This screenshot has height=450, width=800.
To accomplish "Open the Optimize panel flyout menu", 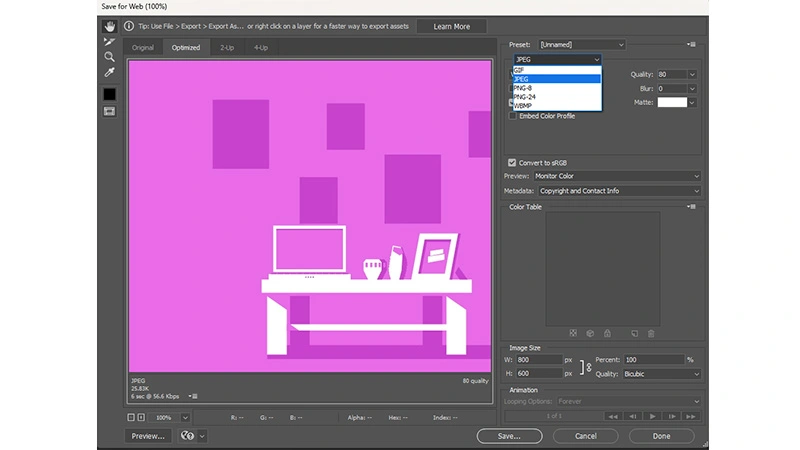I will (691, 45).
